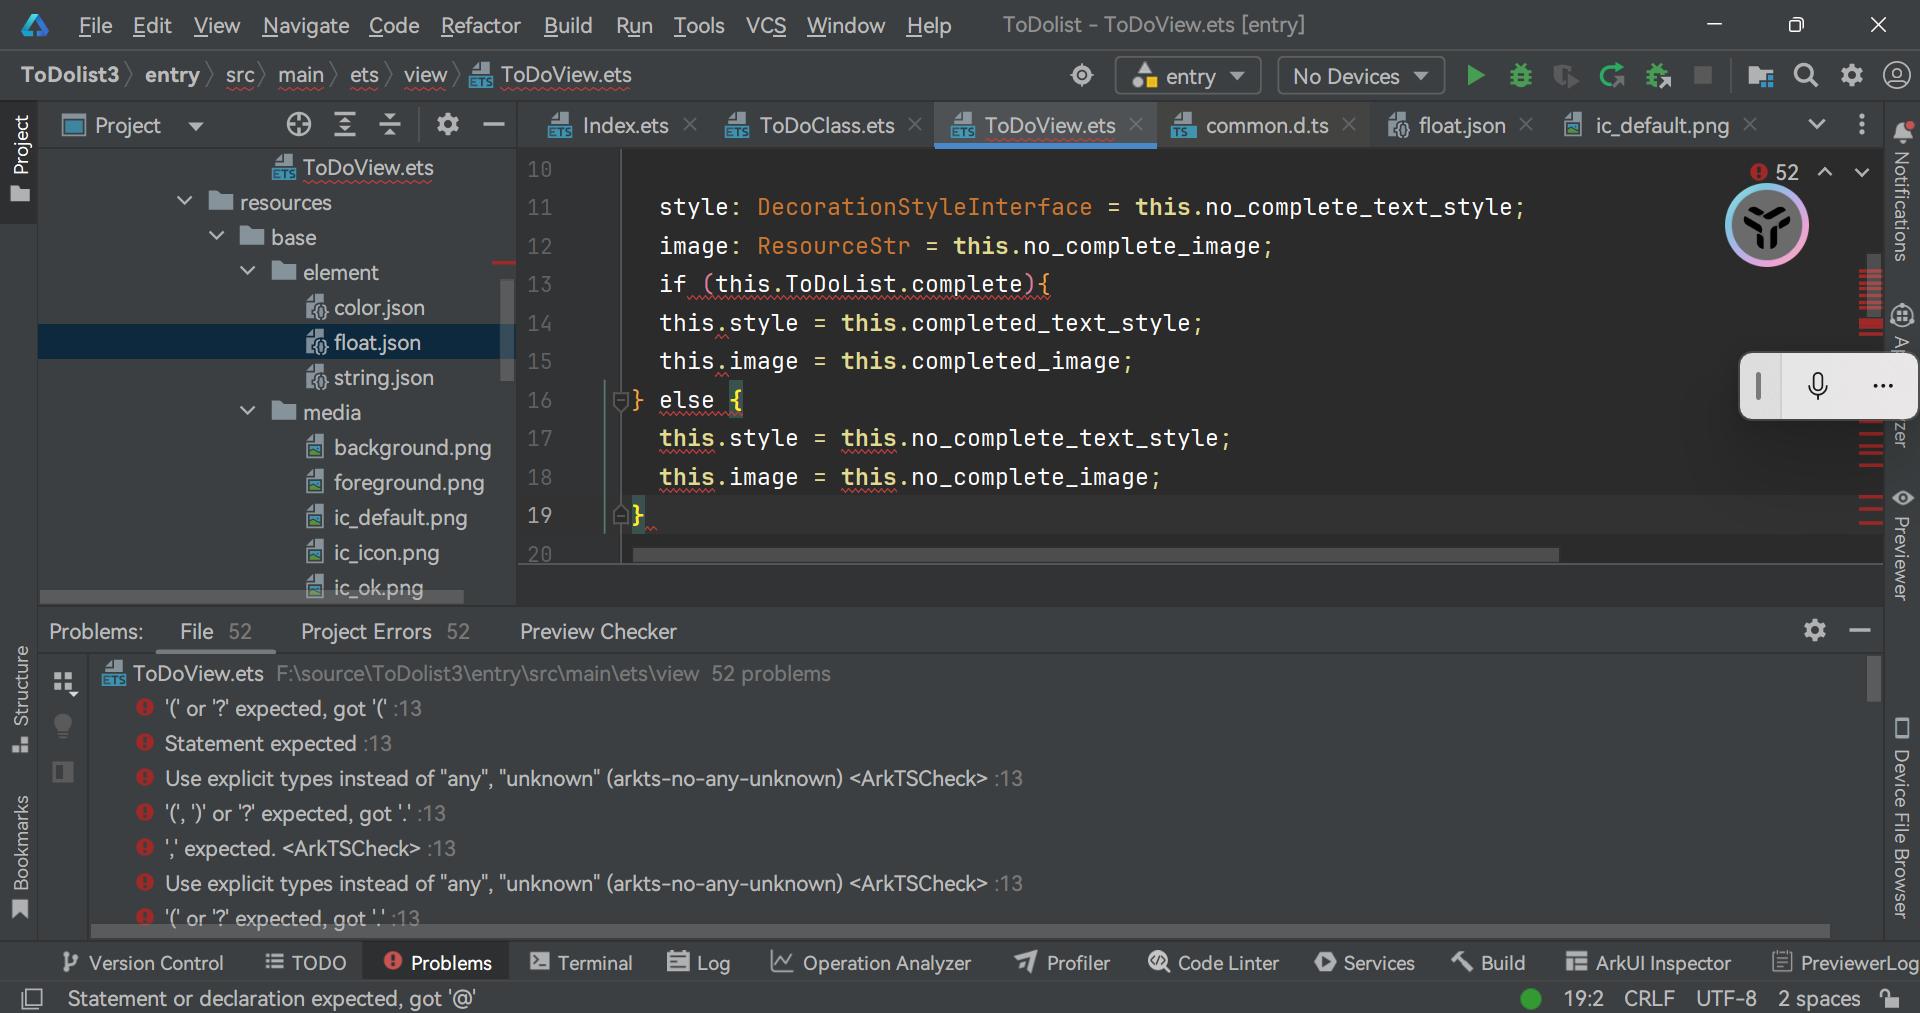Click the Search Everywhere magnifier icon
Image resolution: width=1920 pixels, height=1013 pixels.
[1805, 76]
